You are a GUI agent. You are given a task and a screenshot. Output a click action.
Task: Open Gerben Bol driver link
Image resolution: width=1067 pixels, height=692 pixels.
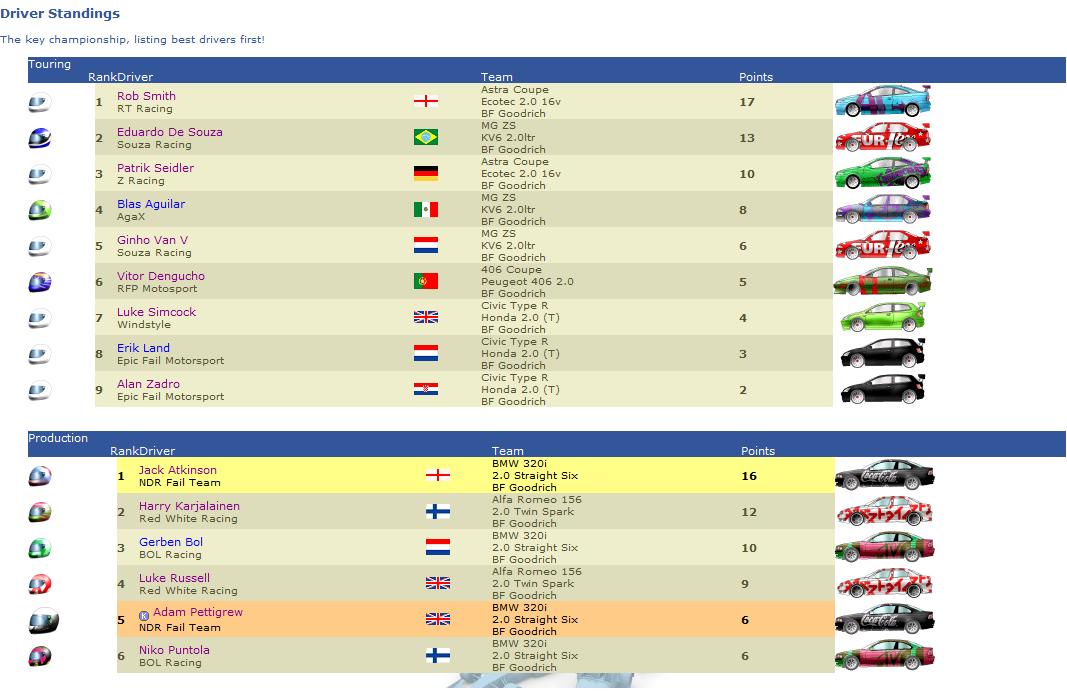tap(171, 542)
